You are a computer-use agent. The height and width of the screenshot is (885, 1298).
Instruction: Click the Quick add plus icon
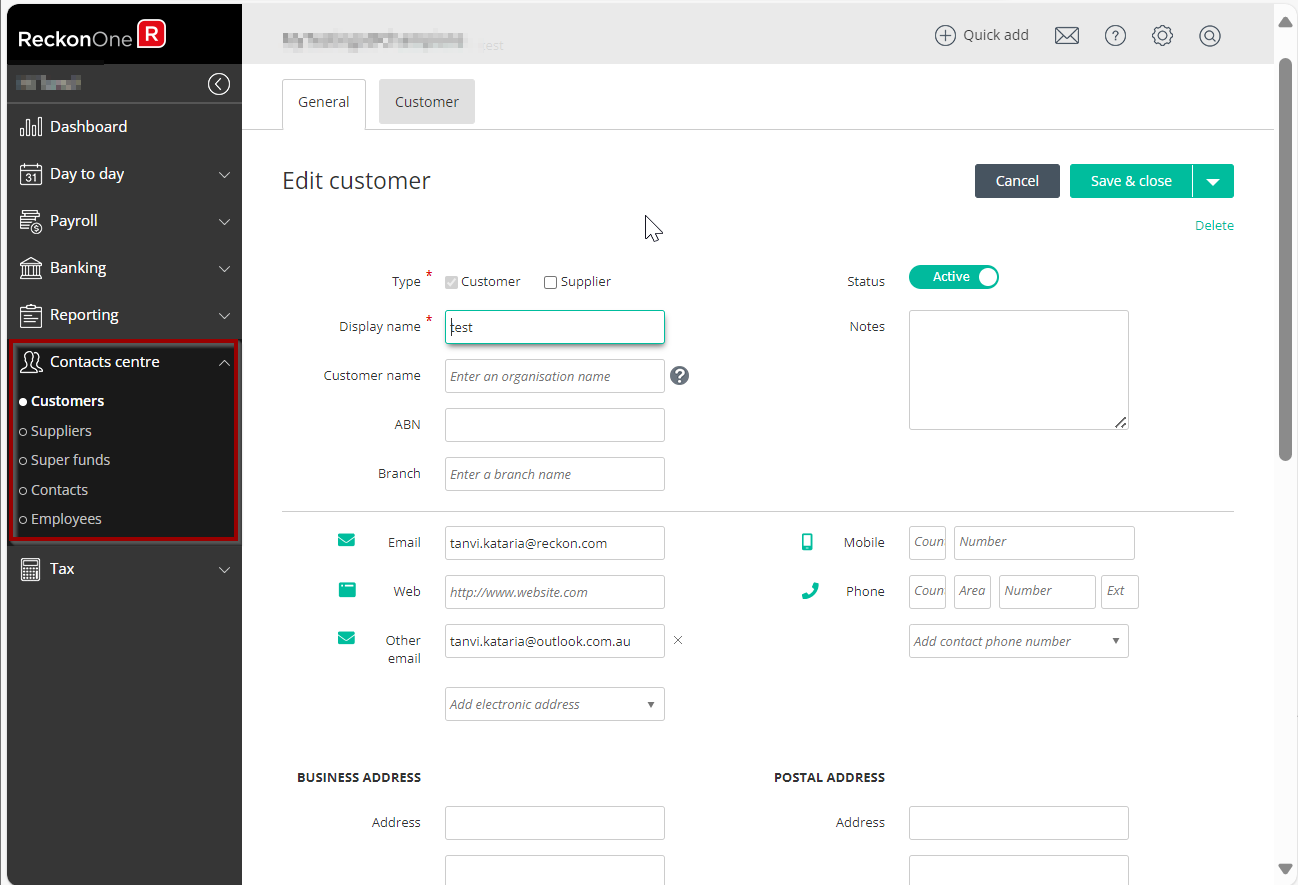[945, 36]
